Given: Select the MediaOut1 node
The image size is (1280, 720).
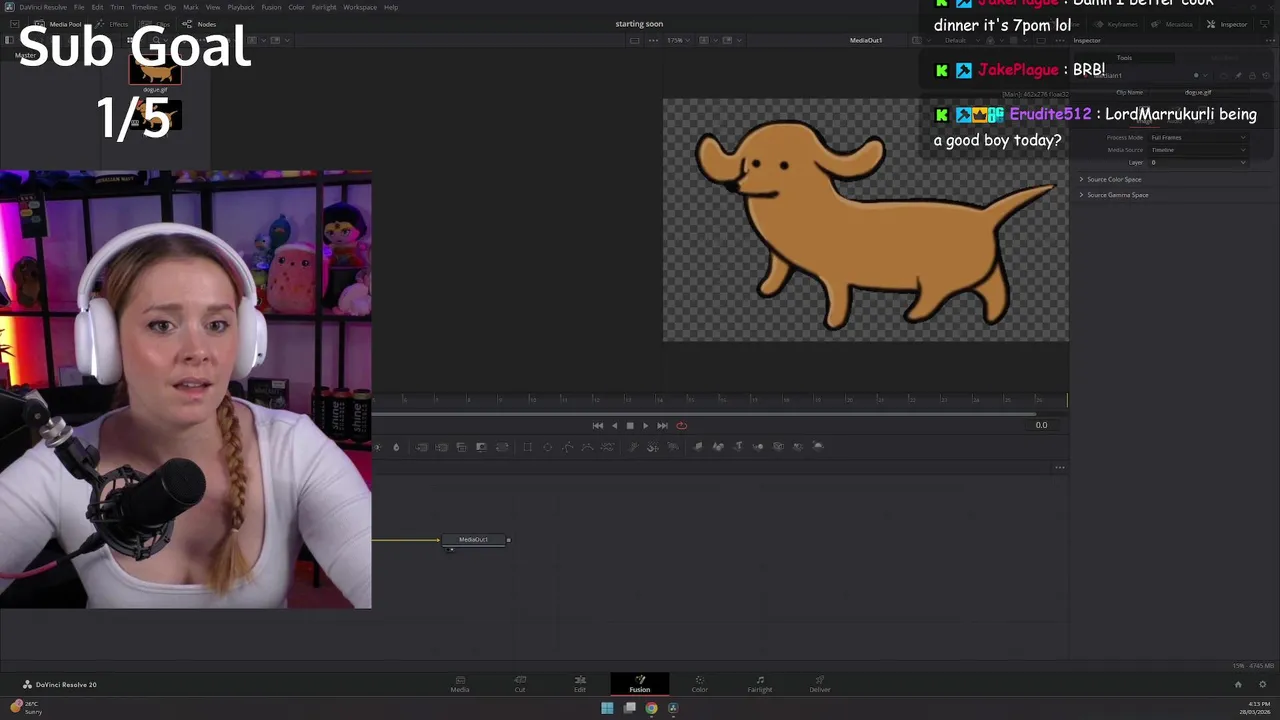Looking at the screenshot, I should pos(474,540).
